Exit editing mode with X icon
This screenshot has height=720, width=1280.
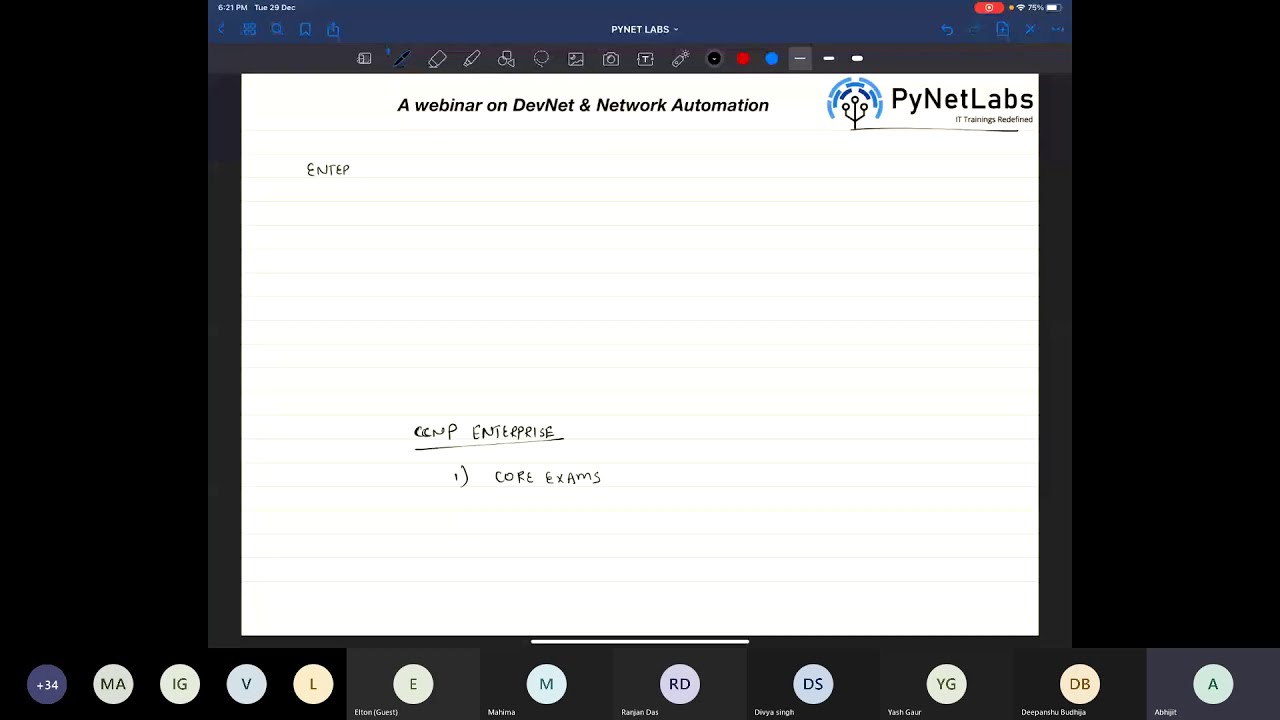point(1030,30)
